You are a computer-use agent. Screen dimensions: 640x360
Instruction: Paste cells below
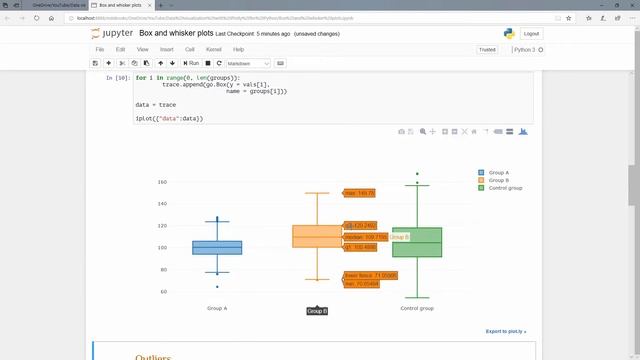click(147, 63)
